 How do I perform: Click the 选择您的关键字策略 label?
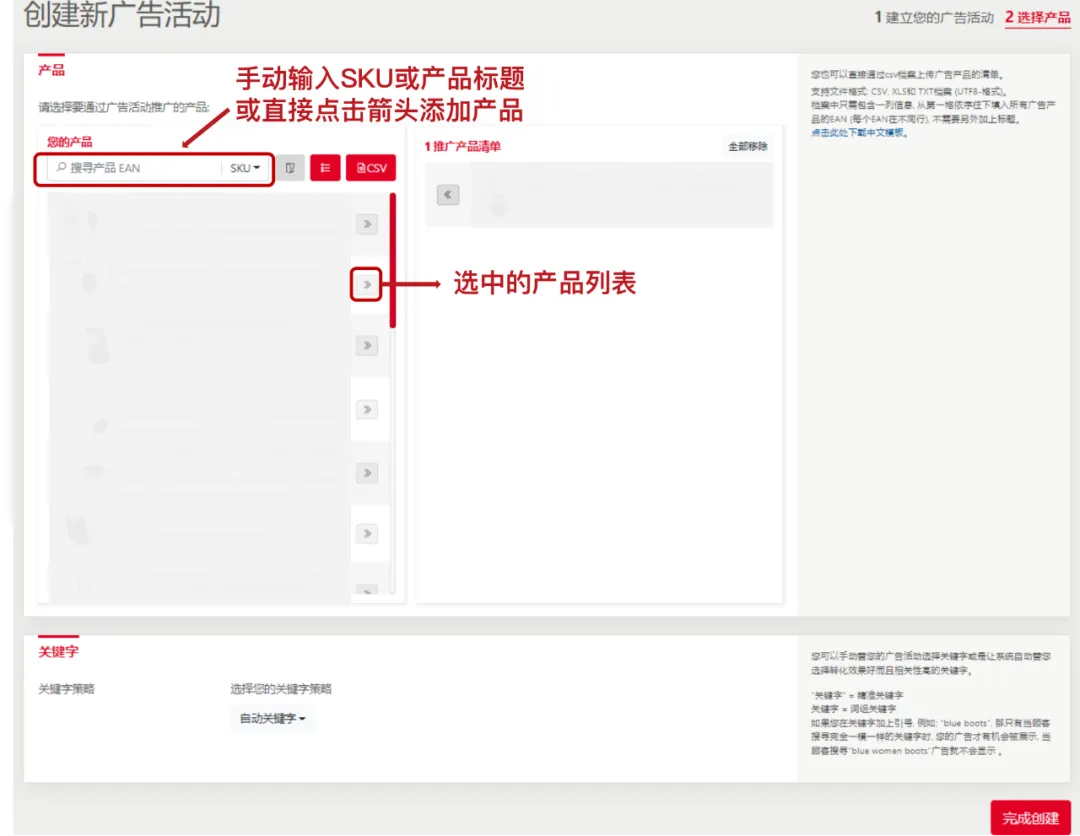click(x=280, y=689)
